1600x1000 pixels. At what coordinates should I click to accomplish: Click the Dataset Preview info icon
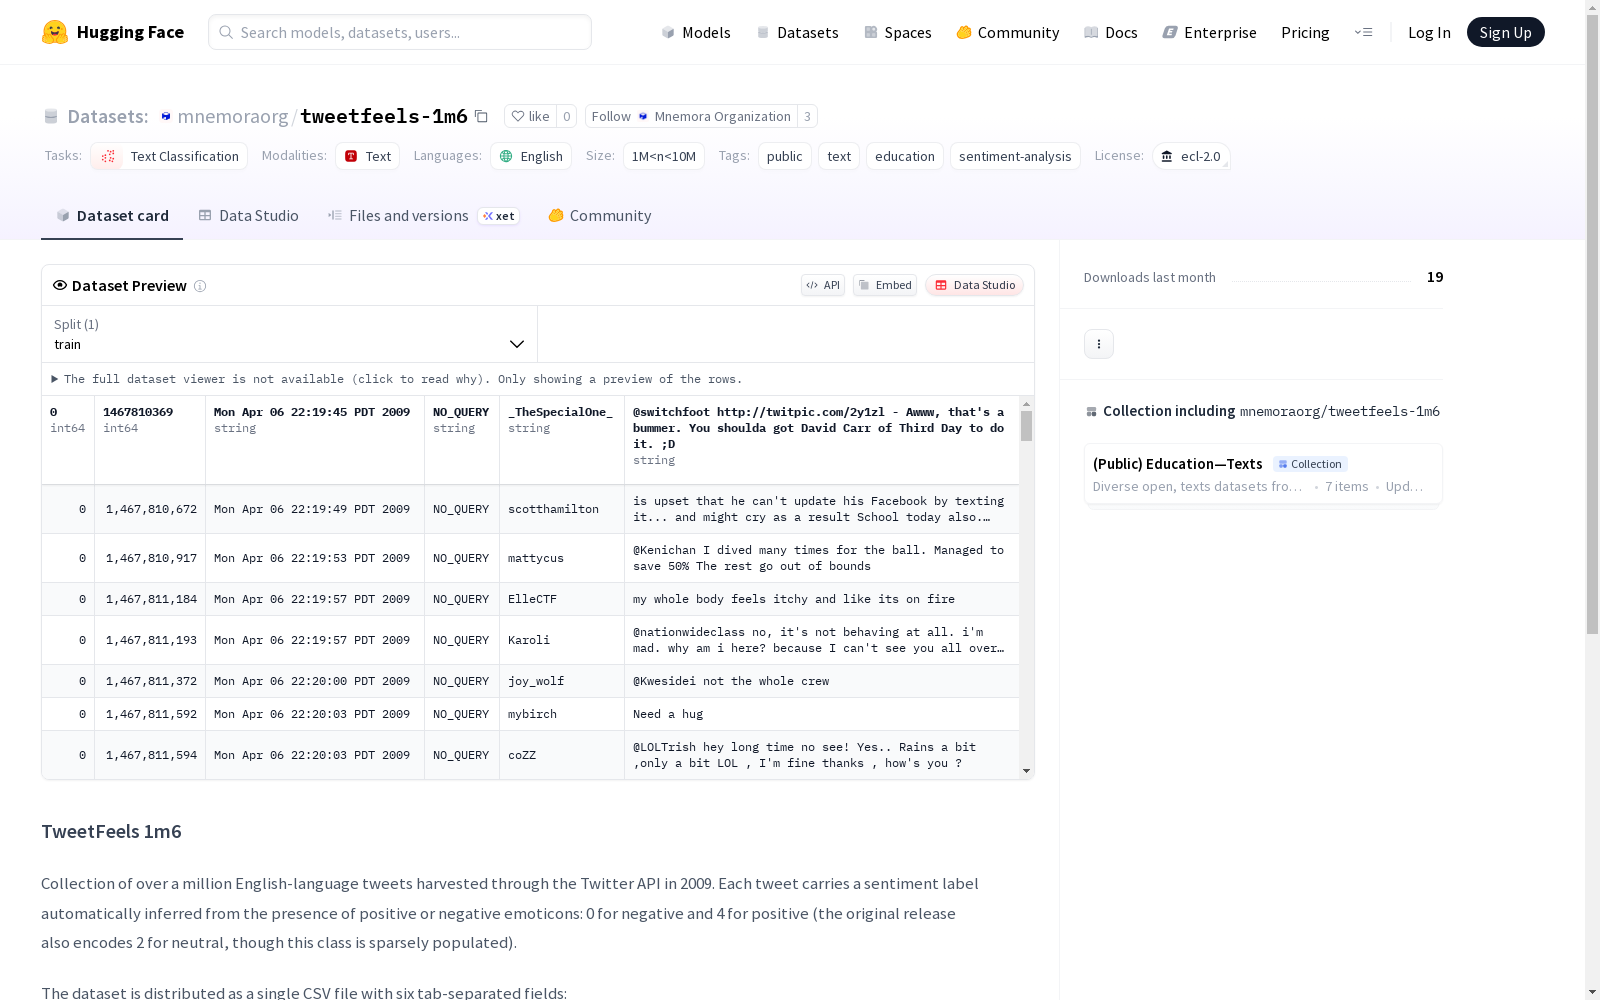[x=200, y=286]
